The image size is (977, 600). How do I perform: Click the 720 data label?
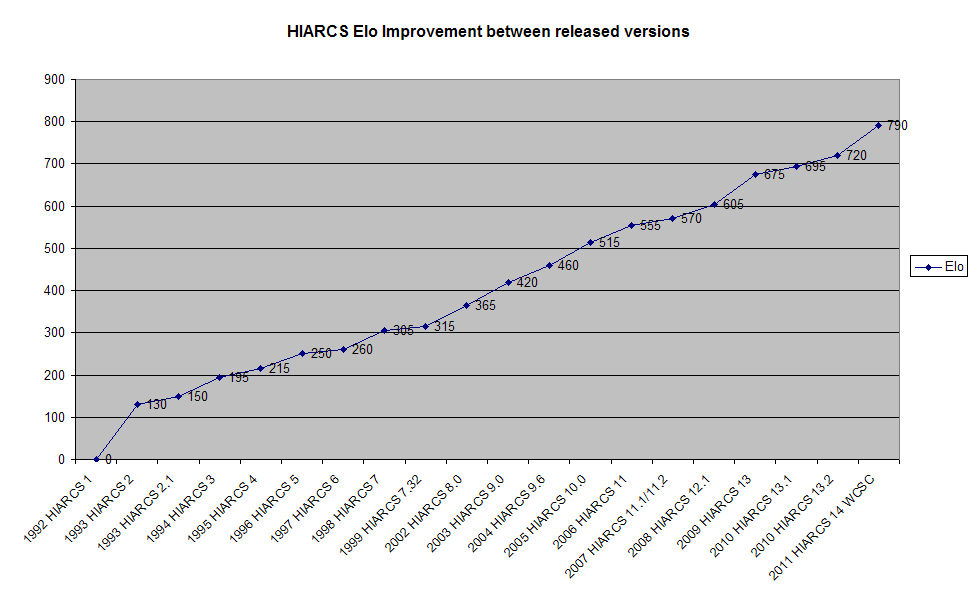coord(856,156)
